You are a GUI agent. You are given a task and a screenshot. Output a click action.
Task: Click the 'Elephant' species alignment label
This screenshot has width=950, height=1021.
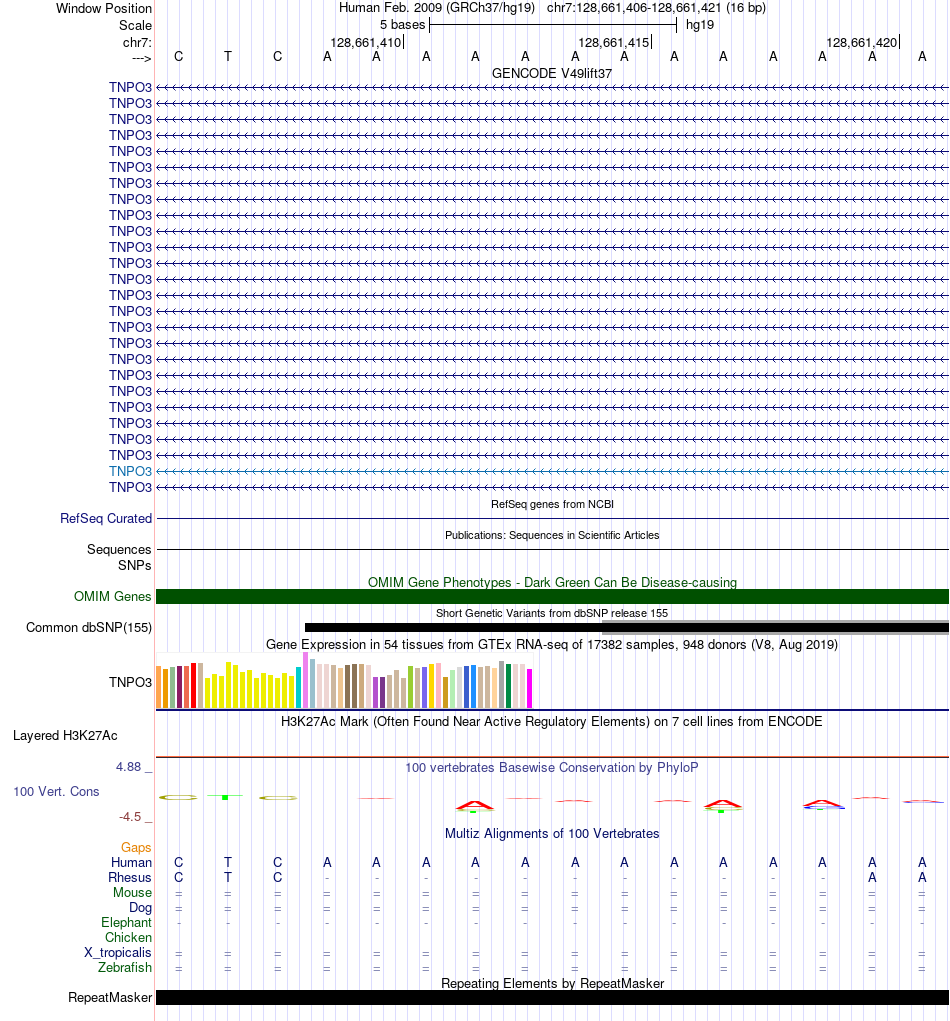point(126,923)
